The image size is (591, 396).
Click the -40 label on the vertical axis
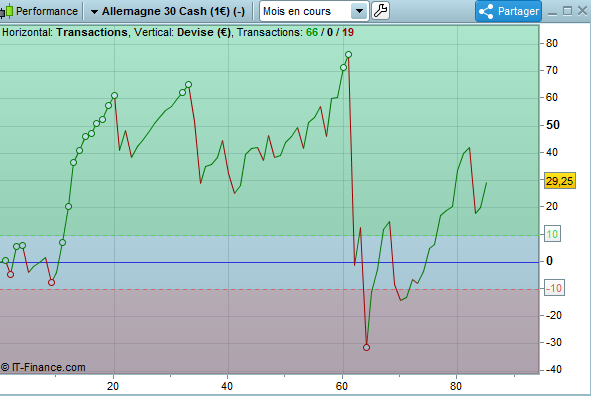click(553, 369)
